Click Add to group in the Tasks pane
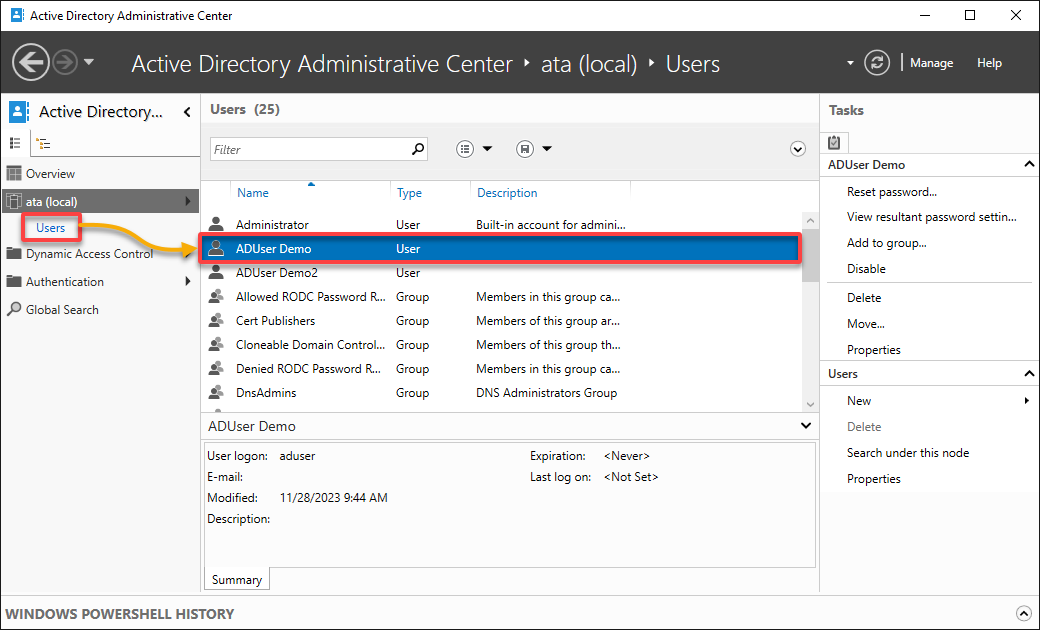1040x630 pixels. click(x=889, y=242)
